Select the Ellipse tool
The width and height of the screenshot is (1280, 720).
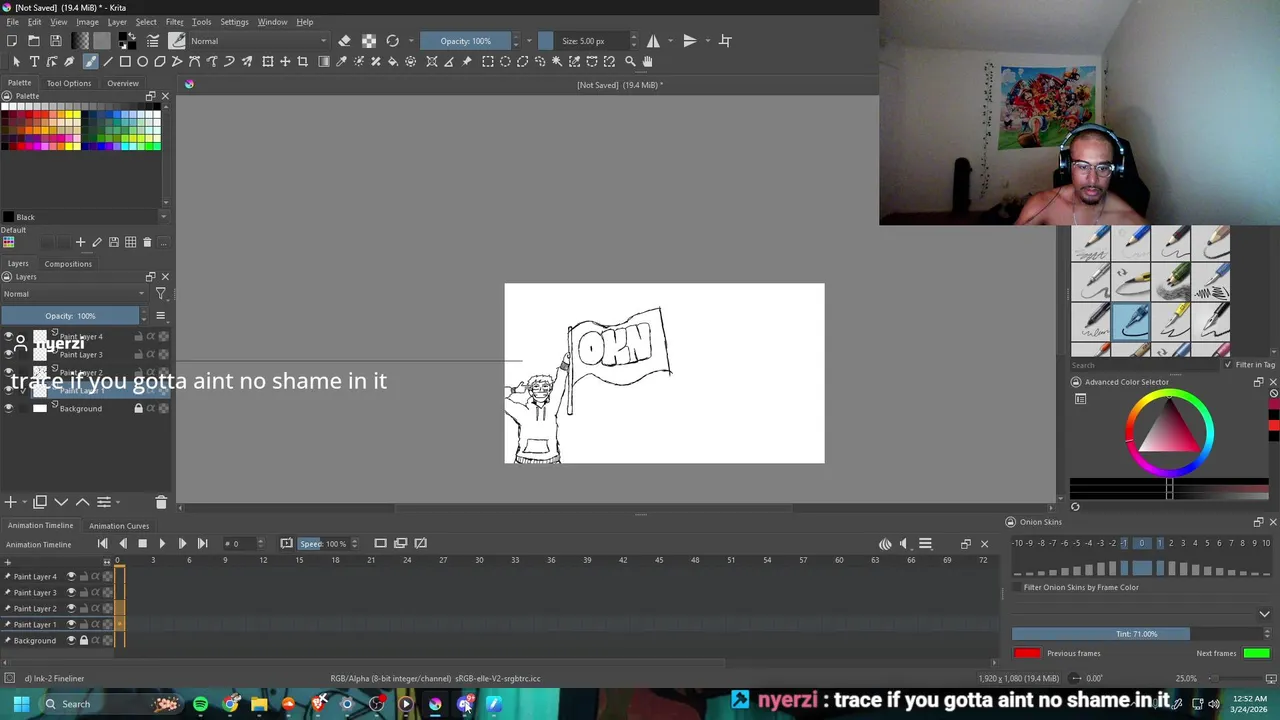[143, 62]
